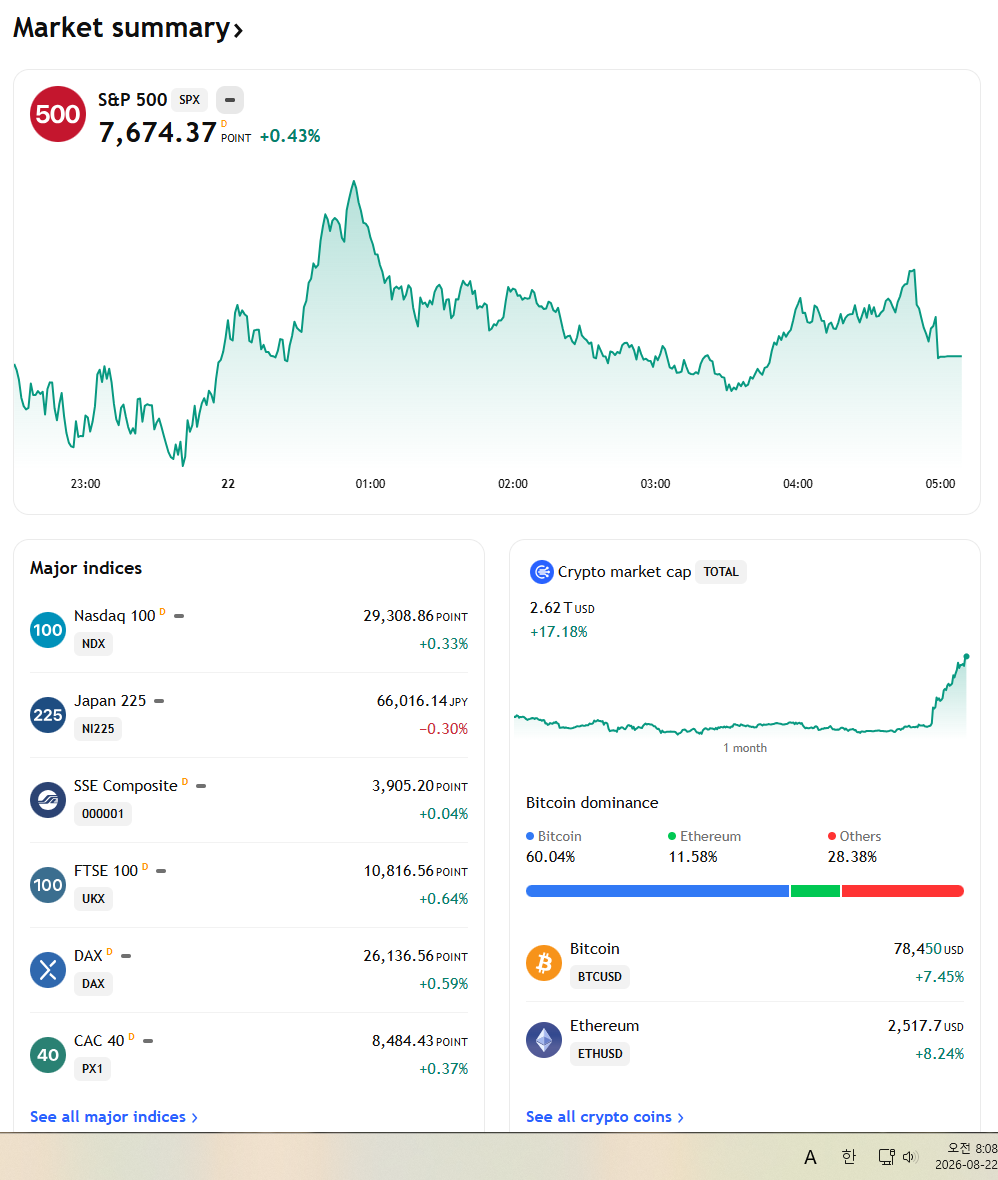This screenshot has width=998, height=1180.
Task: Click the +0.43% S&P 500 change
Action: pyautogui.click(x=290, y=136)
